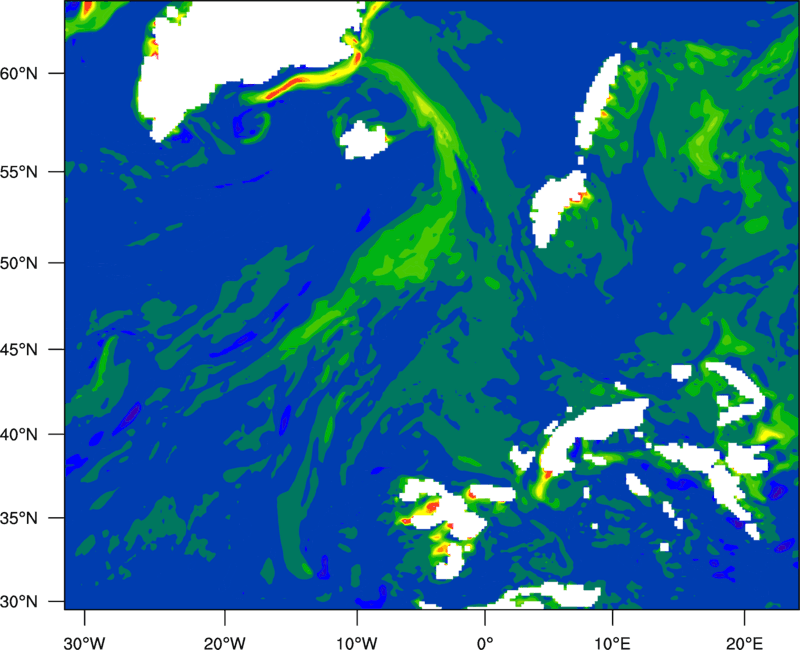Click the 0° longitude label
This screenshot has width=800, height=650.
[485, 643]
